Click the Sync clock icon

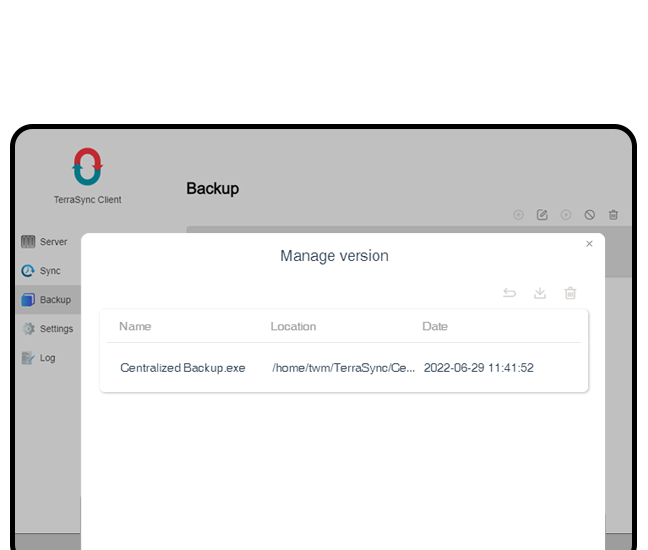coord(28,271)
